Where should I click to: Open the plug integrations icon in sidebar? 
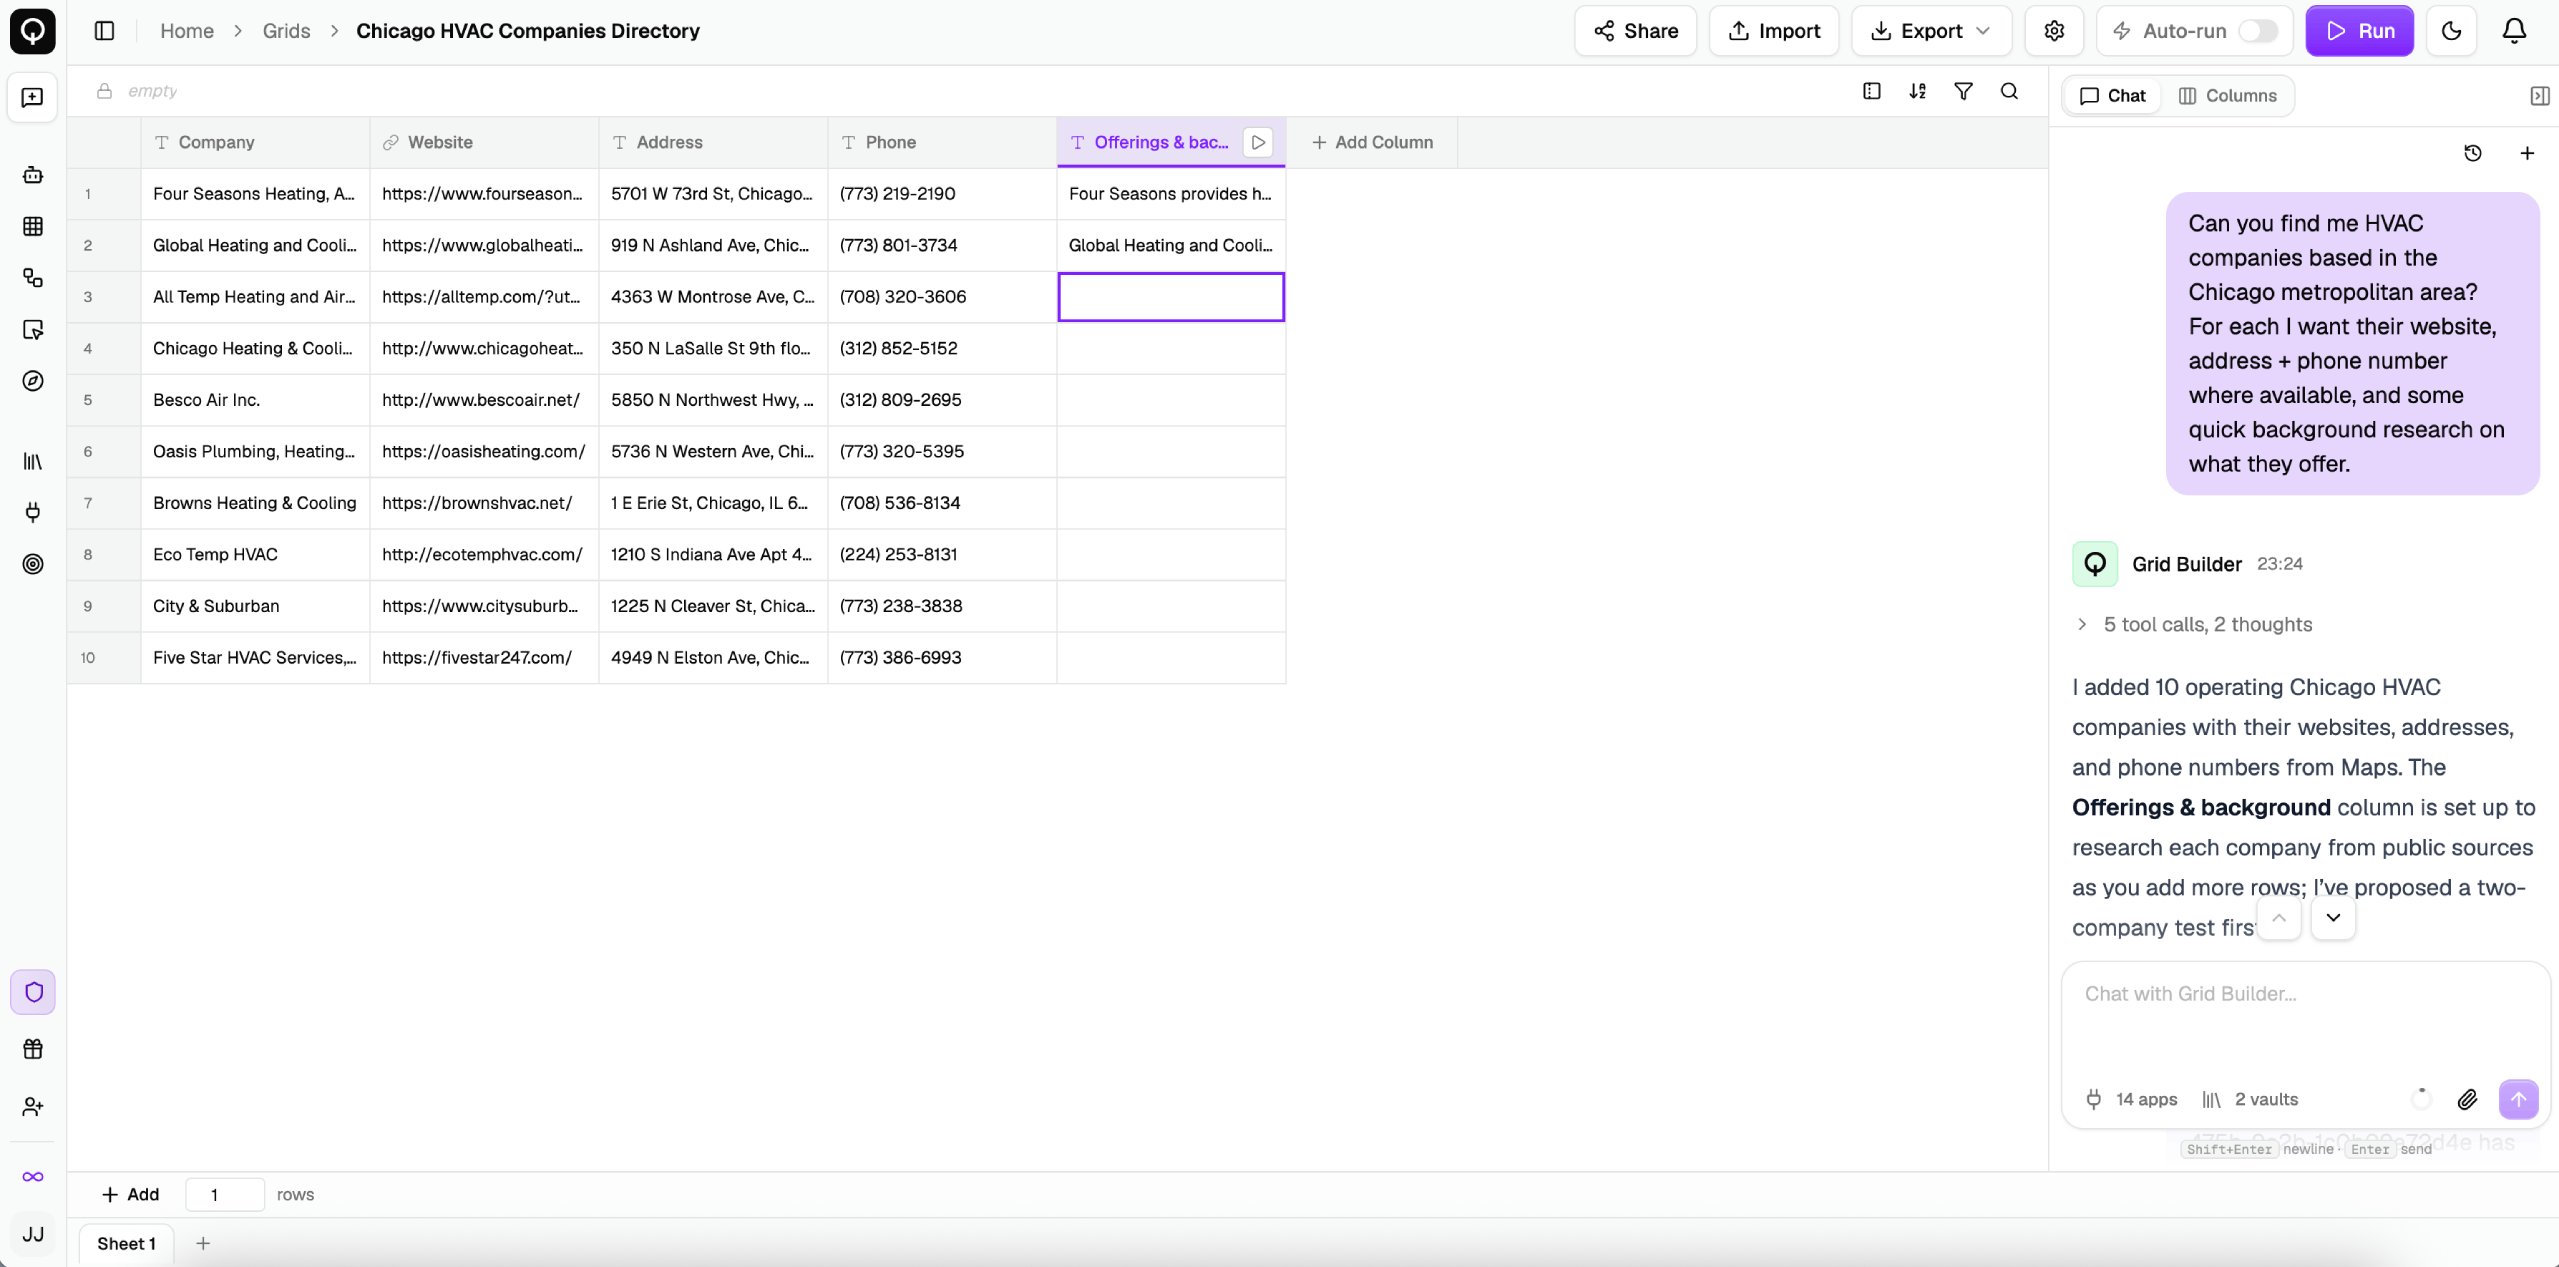[x=32, y=513]
